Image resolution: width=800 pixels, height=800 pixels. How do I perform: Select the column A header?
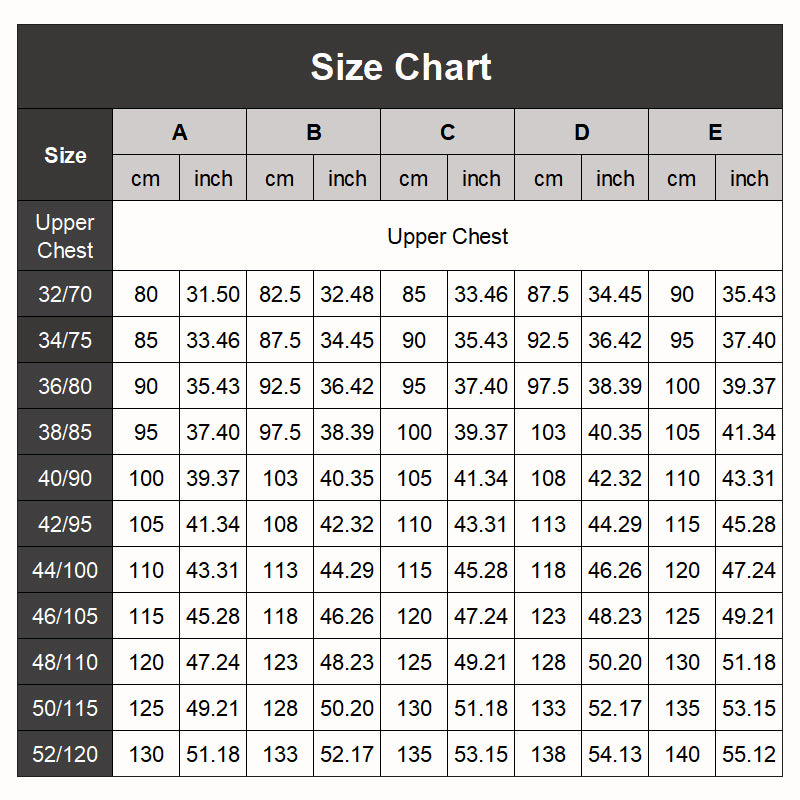pyautogui.click(x=180, y=132)
